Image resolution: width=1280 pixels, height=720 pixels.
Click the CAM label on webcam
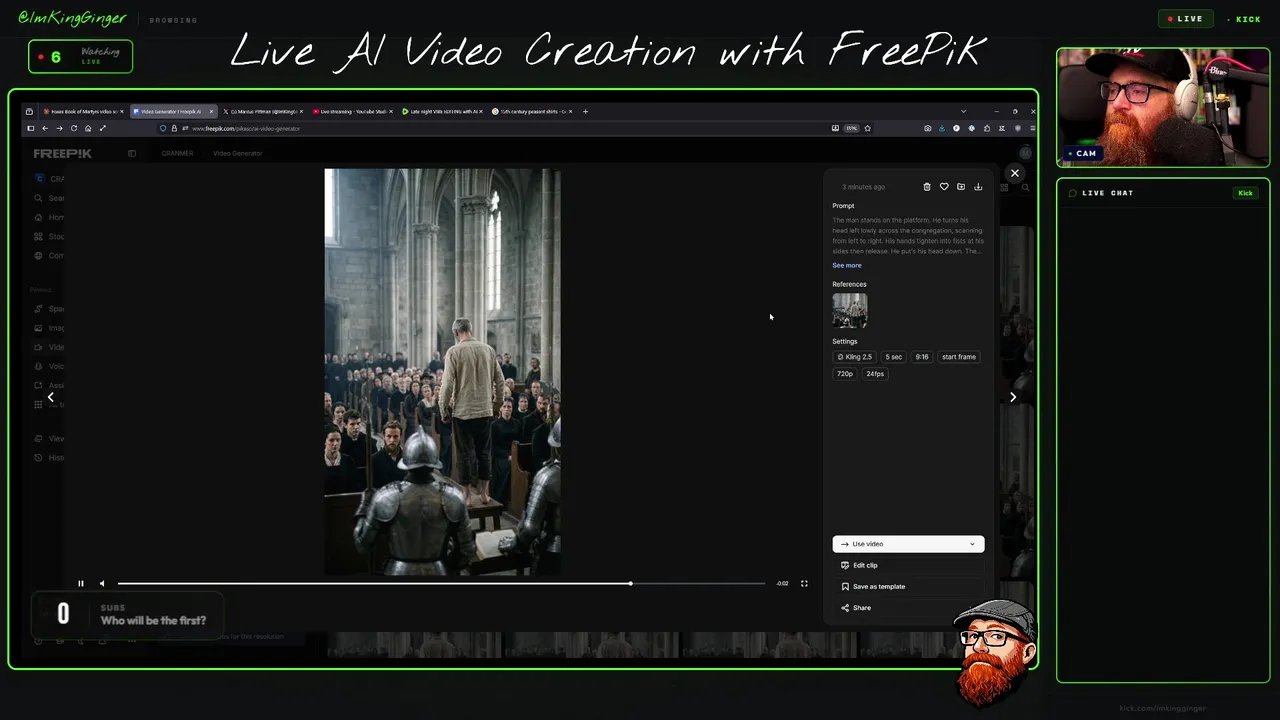coord(1083,153)
